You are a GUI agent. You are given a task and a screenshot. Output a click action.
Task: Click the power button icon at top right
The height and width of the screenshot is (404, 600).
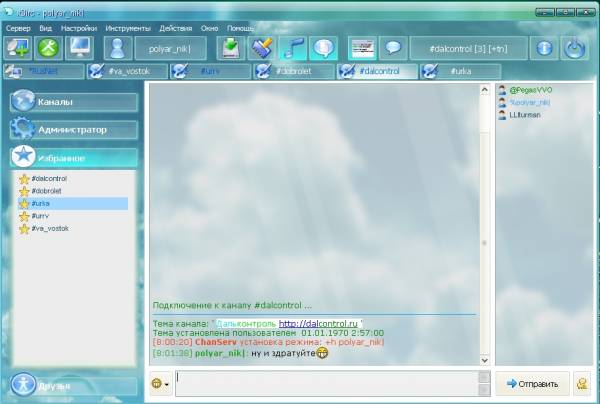574,48
